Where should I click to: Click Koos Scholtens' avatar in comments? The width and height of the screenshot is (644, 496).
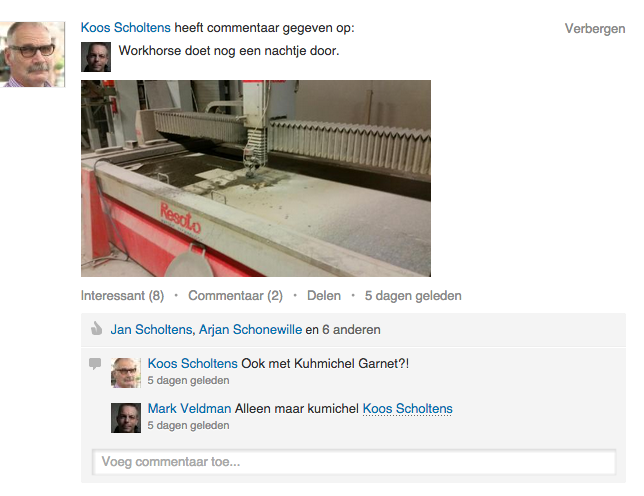(126, 373)
